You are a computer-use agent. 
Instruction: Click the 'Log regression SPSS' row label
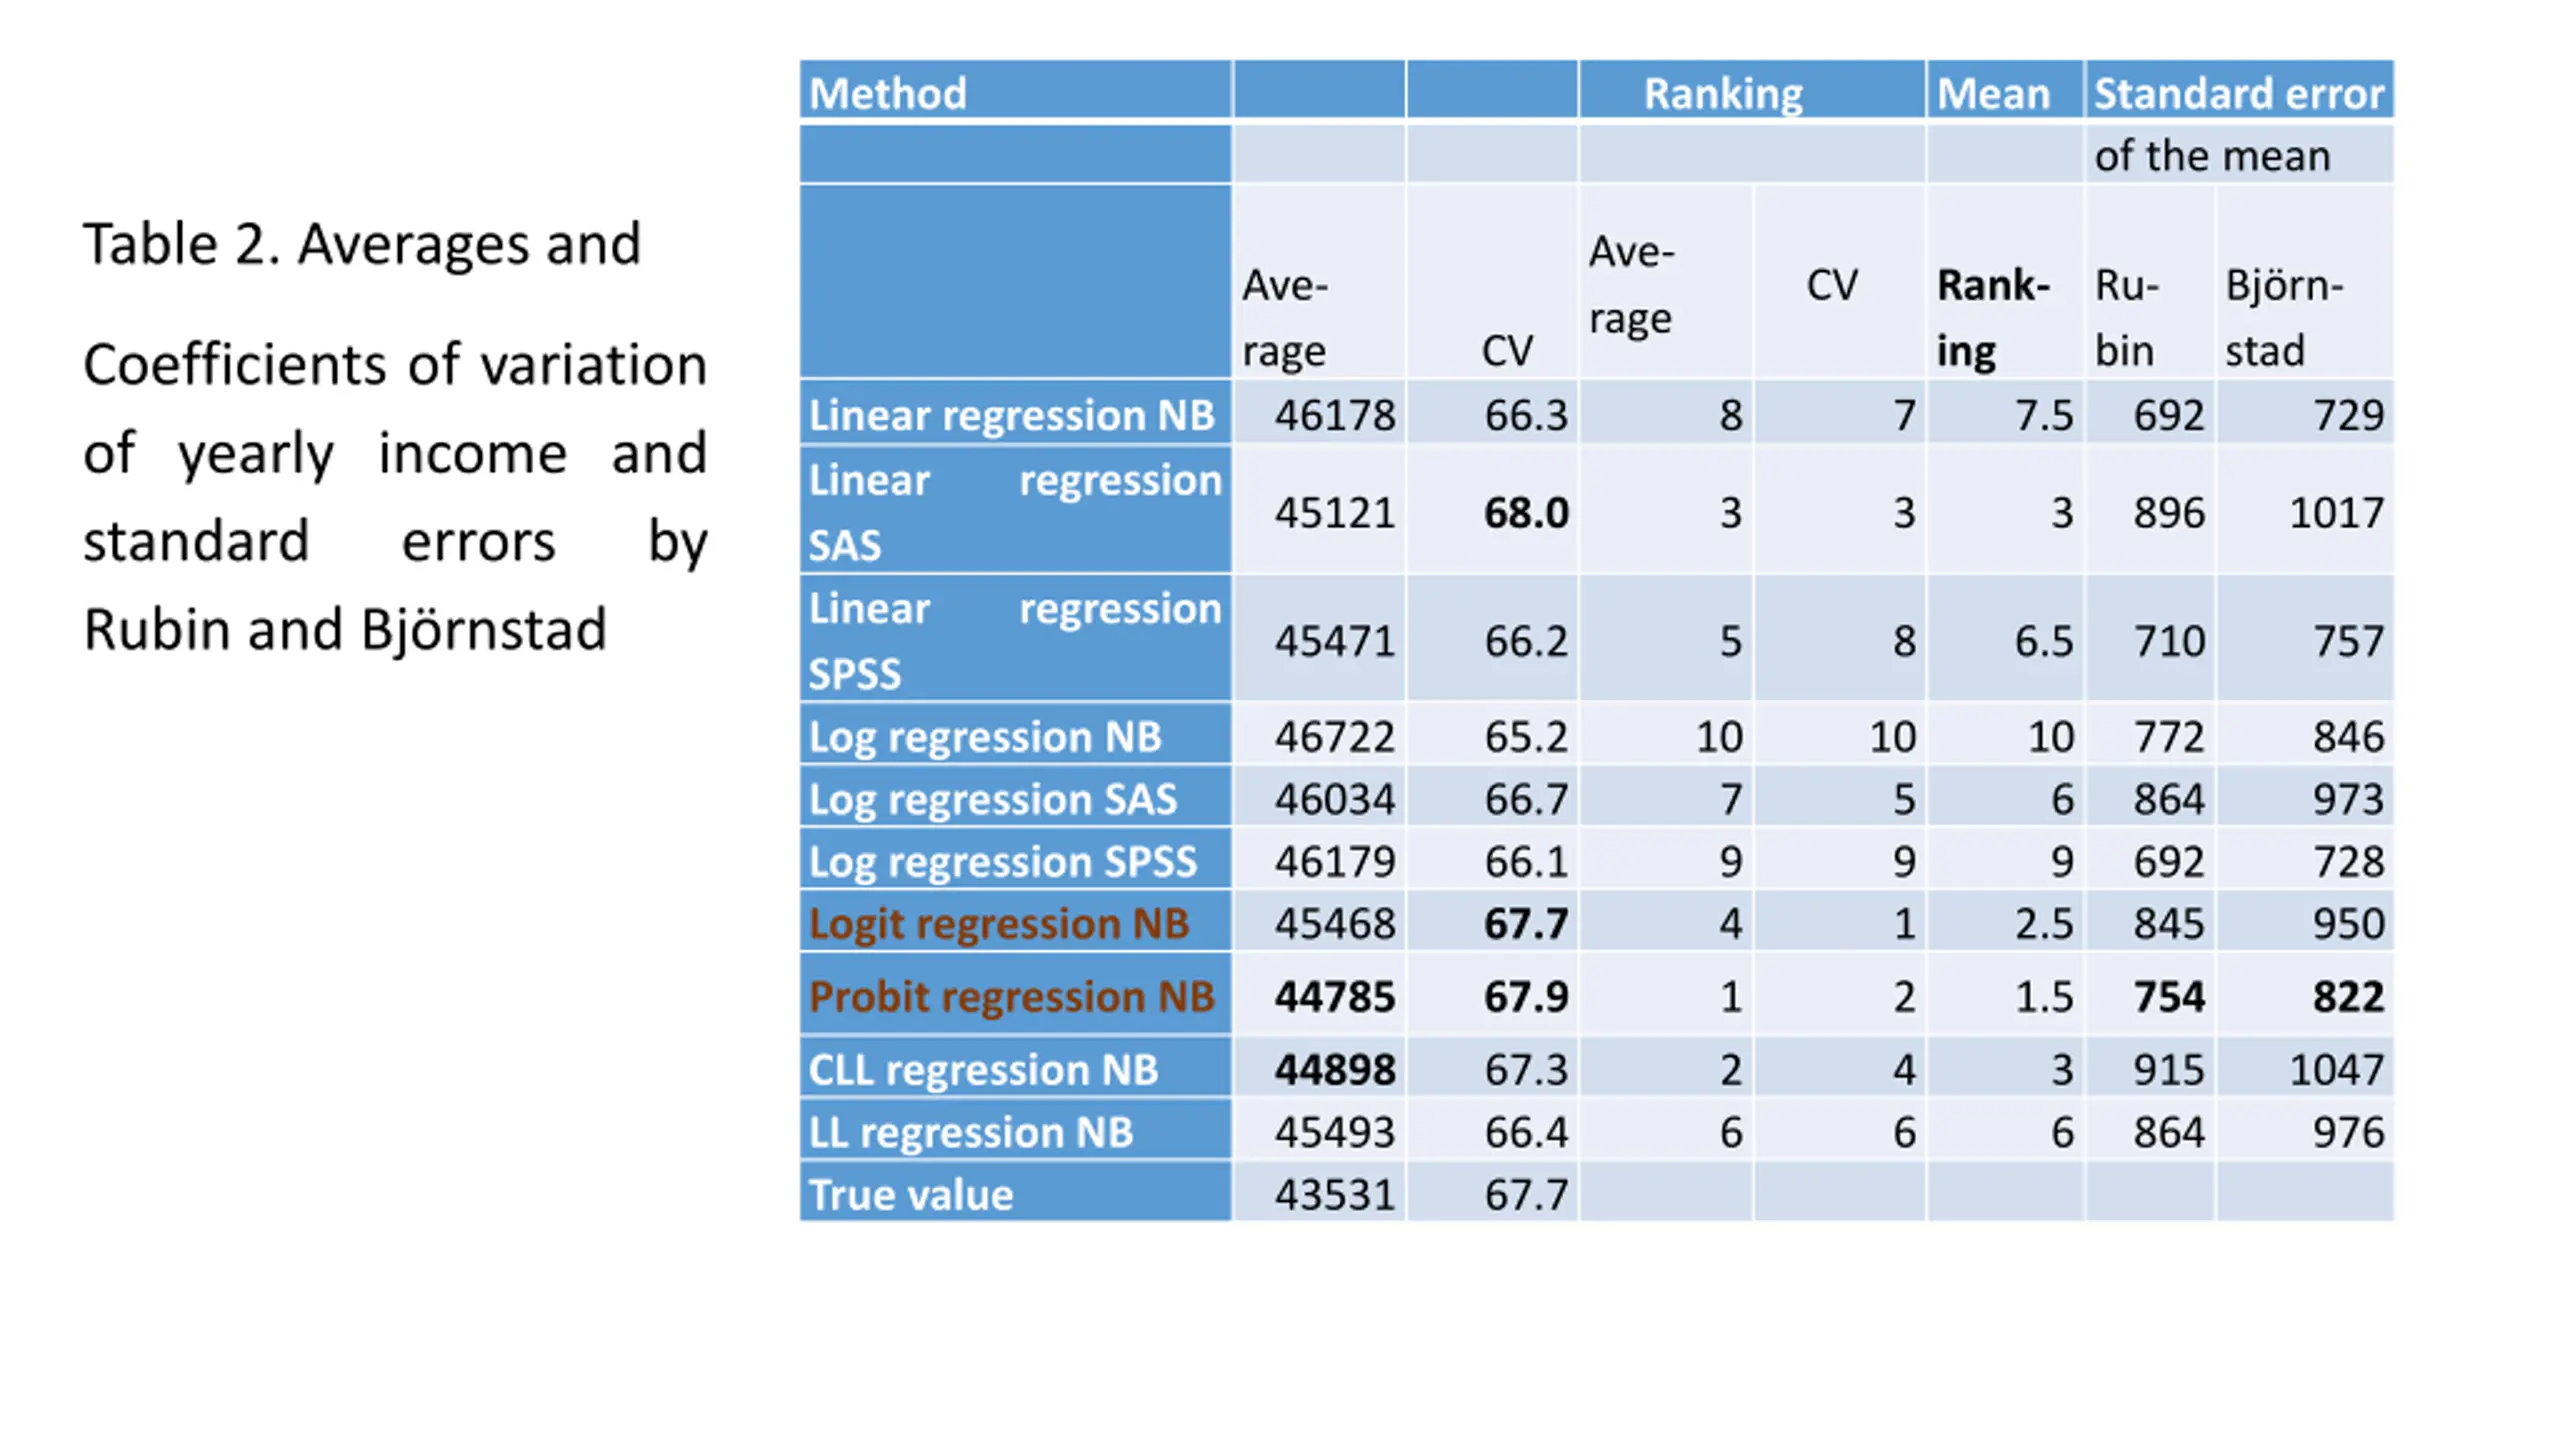1014,860
